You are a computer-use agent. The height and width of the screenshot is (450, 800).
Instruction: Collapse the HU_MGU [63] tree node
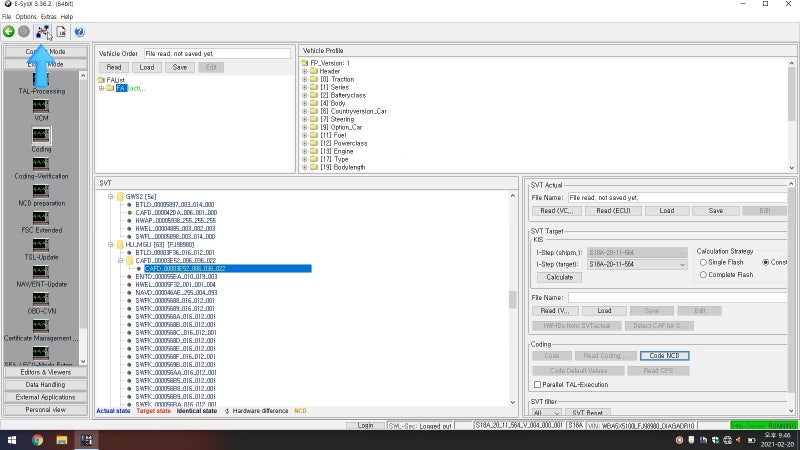[111, 244]
